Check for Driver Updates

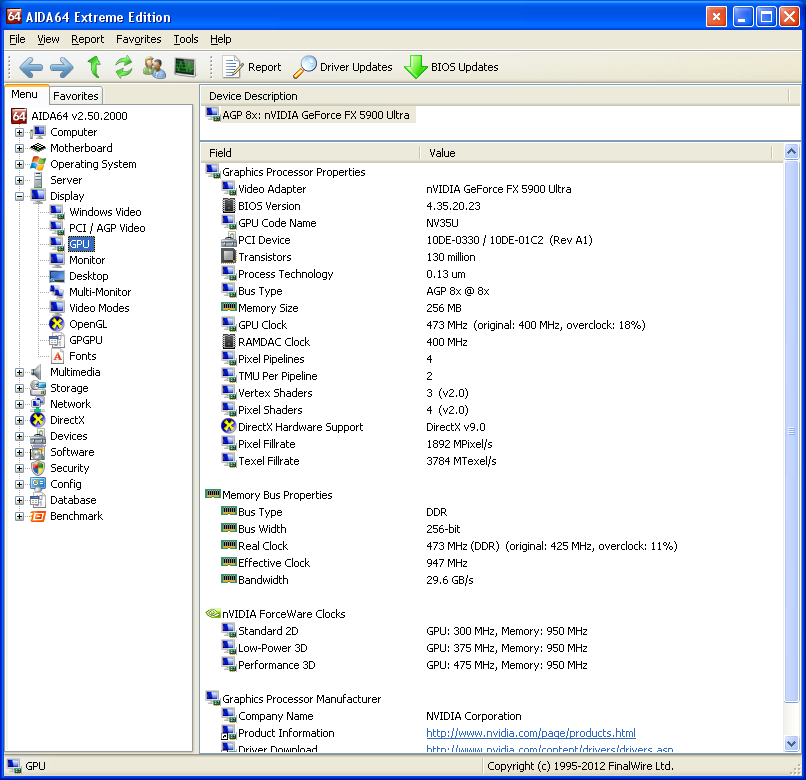[x=343, y=67]
